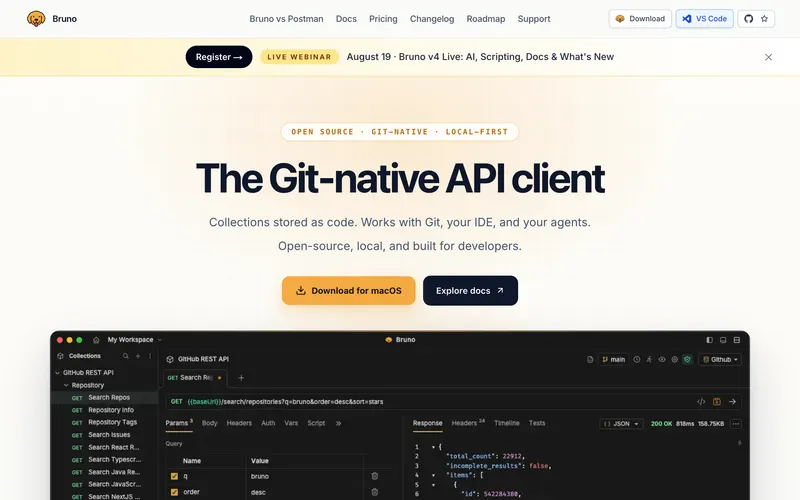
Task: Open the Roadmap nav item
Action: 486,19
